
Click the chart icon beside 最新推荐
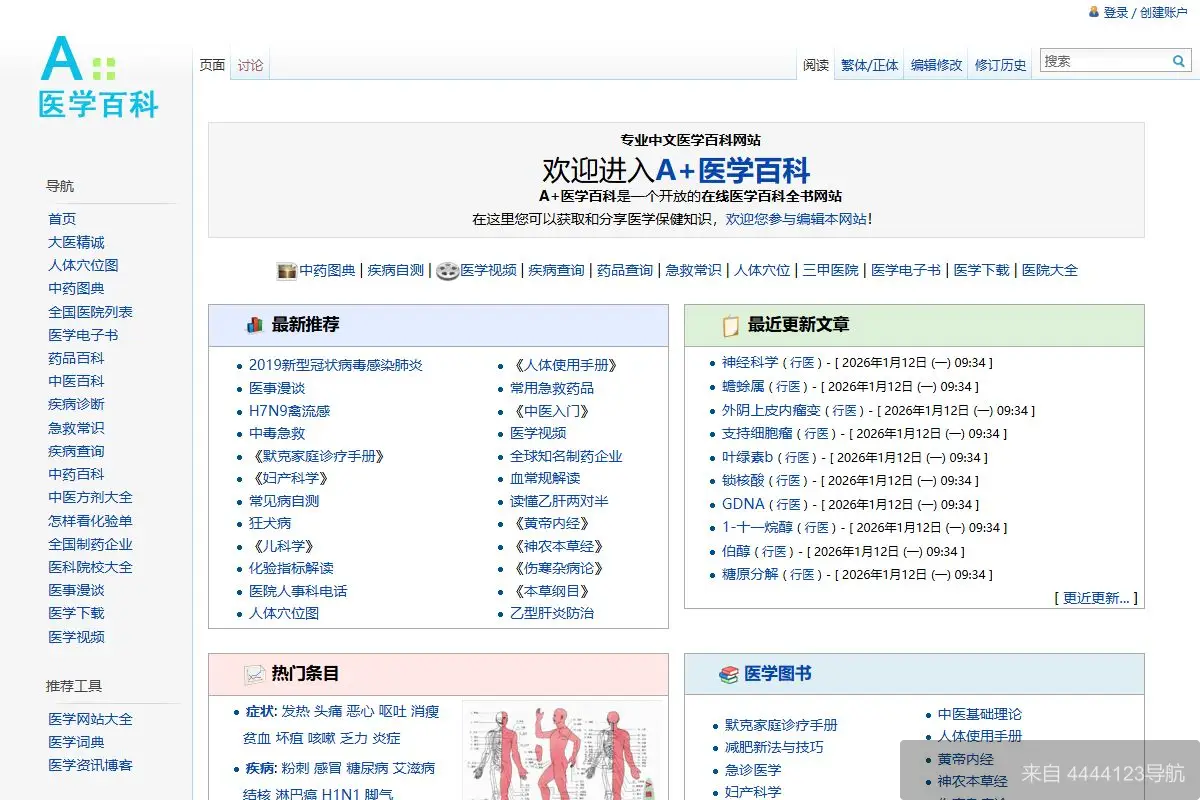click(x=254, y=324)
